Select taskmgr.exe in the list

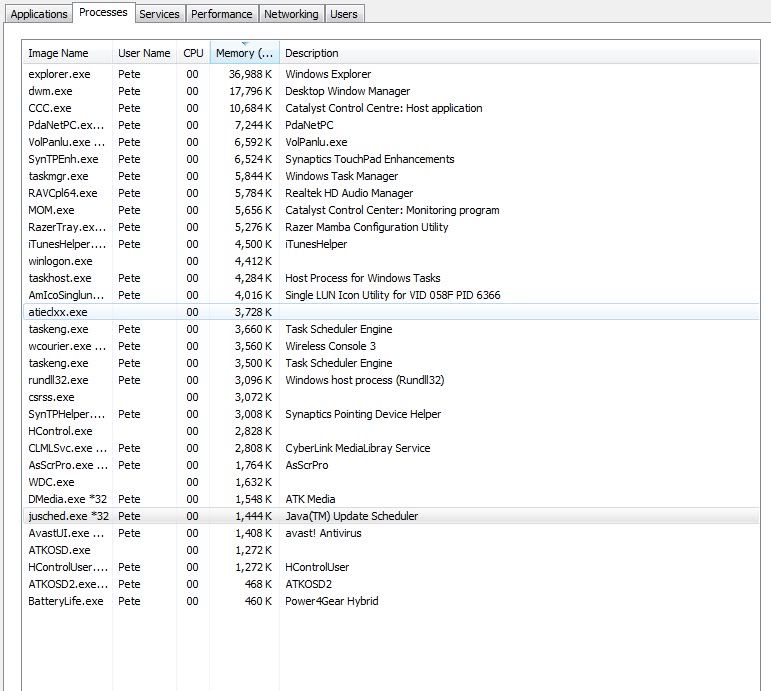click(x=391, y=176)
